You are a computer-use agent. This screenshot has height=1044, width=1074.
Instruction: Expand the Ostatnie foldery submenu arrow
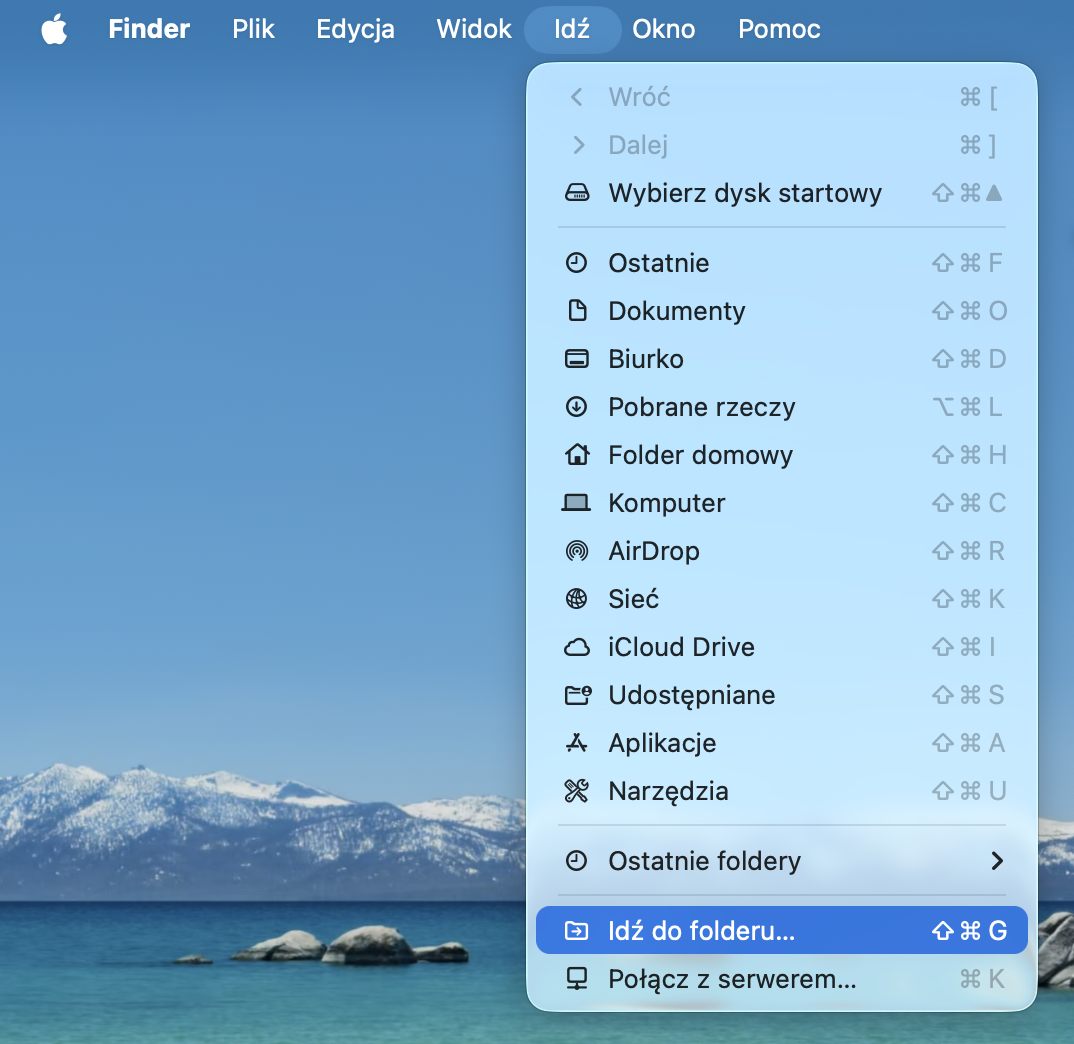997,860
